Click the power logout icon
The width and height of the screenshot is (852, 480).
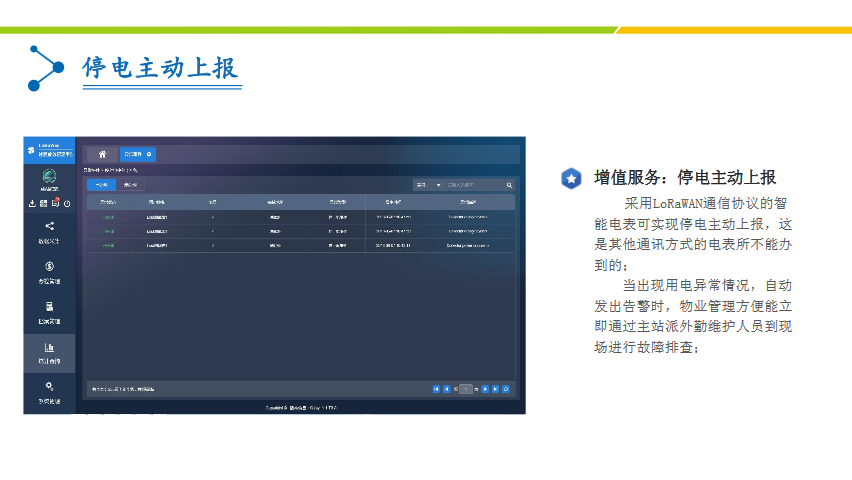pos(67,203)
